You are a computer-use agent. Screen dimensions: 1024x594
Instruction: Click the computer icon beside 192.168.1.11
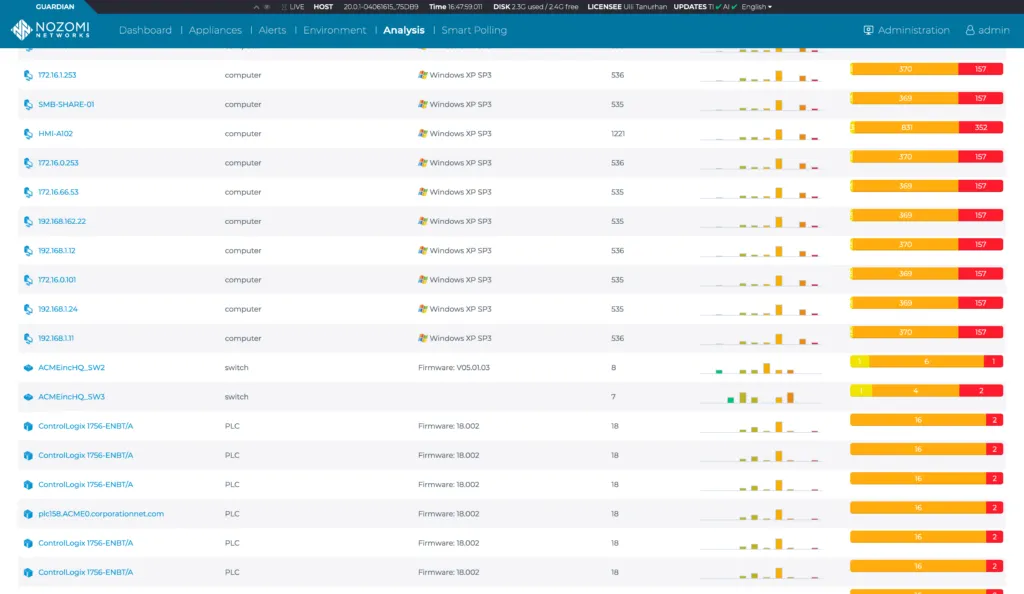(28, 339)
